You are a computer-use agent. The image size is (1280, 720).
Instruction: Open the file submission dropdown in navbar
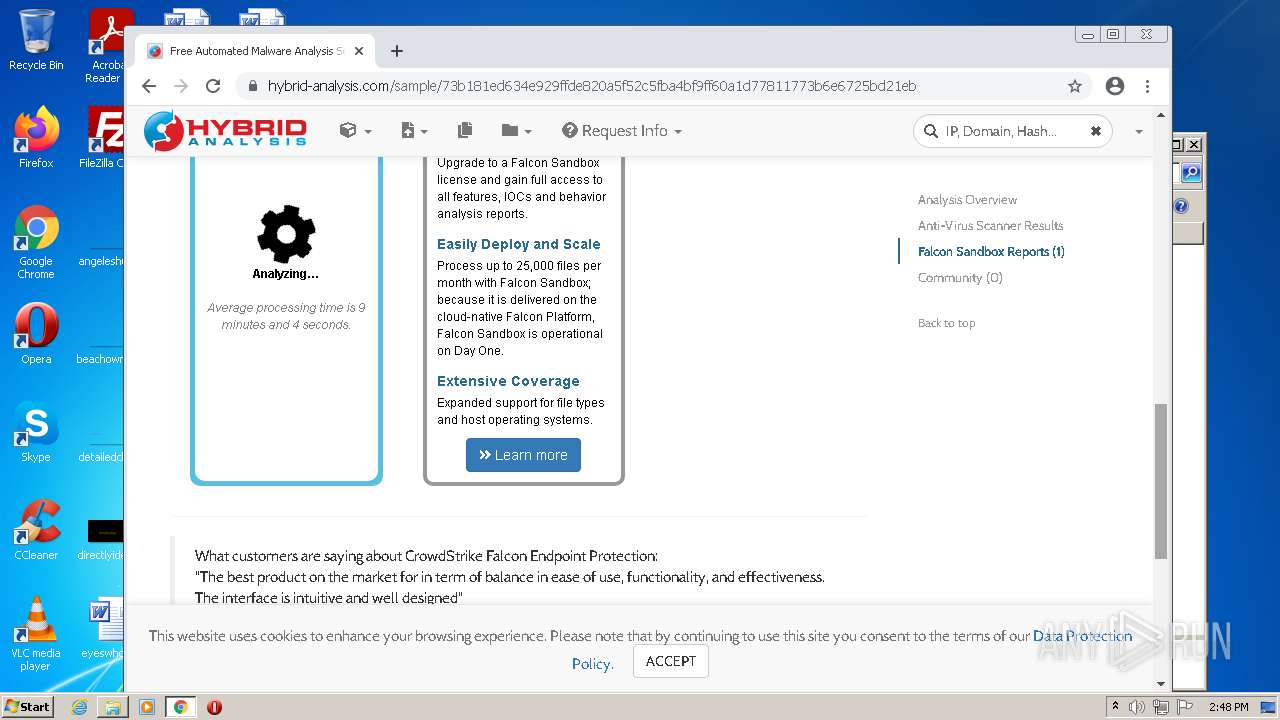pos(413,131)
